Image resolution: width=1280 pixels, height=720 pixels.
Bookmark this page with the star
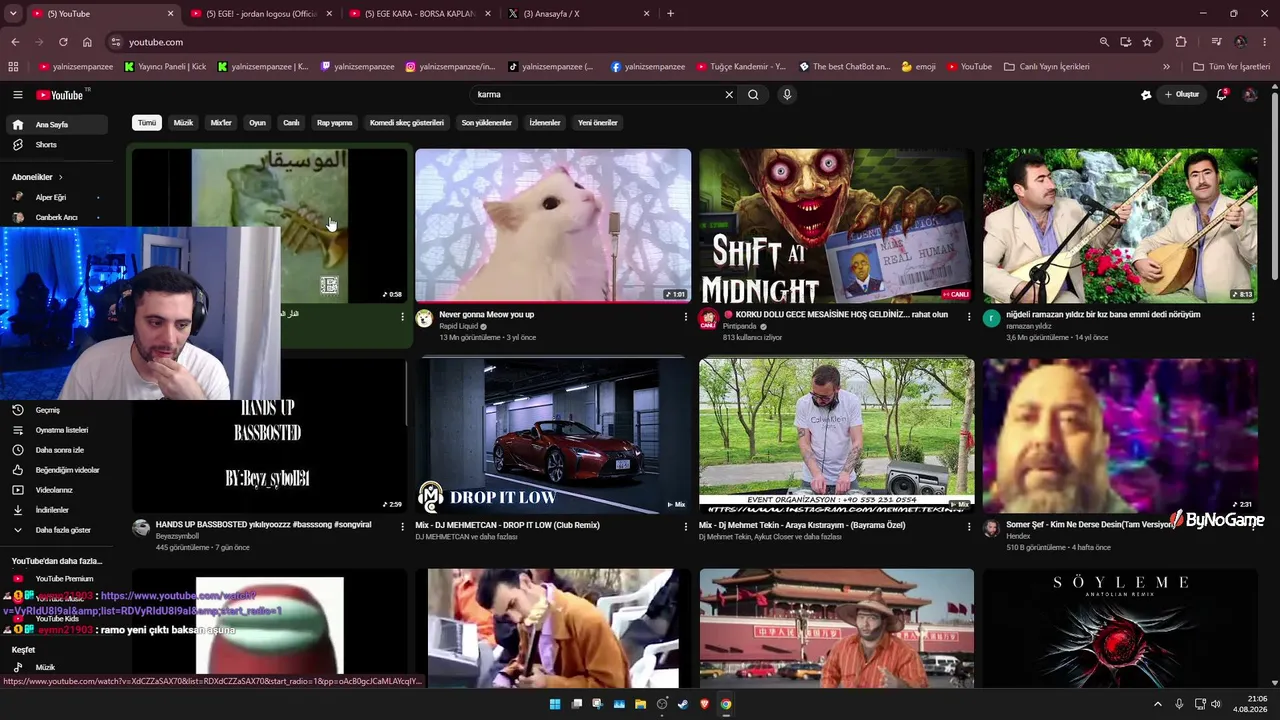[x=1147, y=42]
